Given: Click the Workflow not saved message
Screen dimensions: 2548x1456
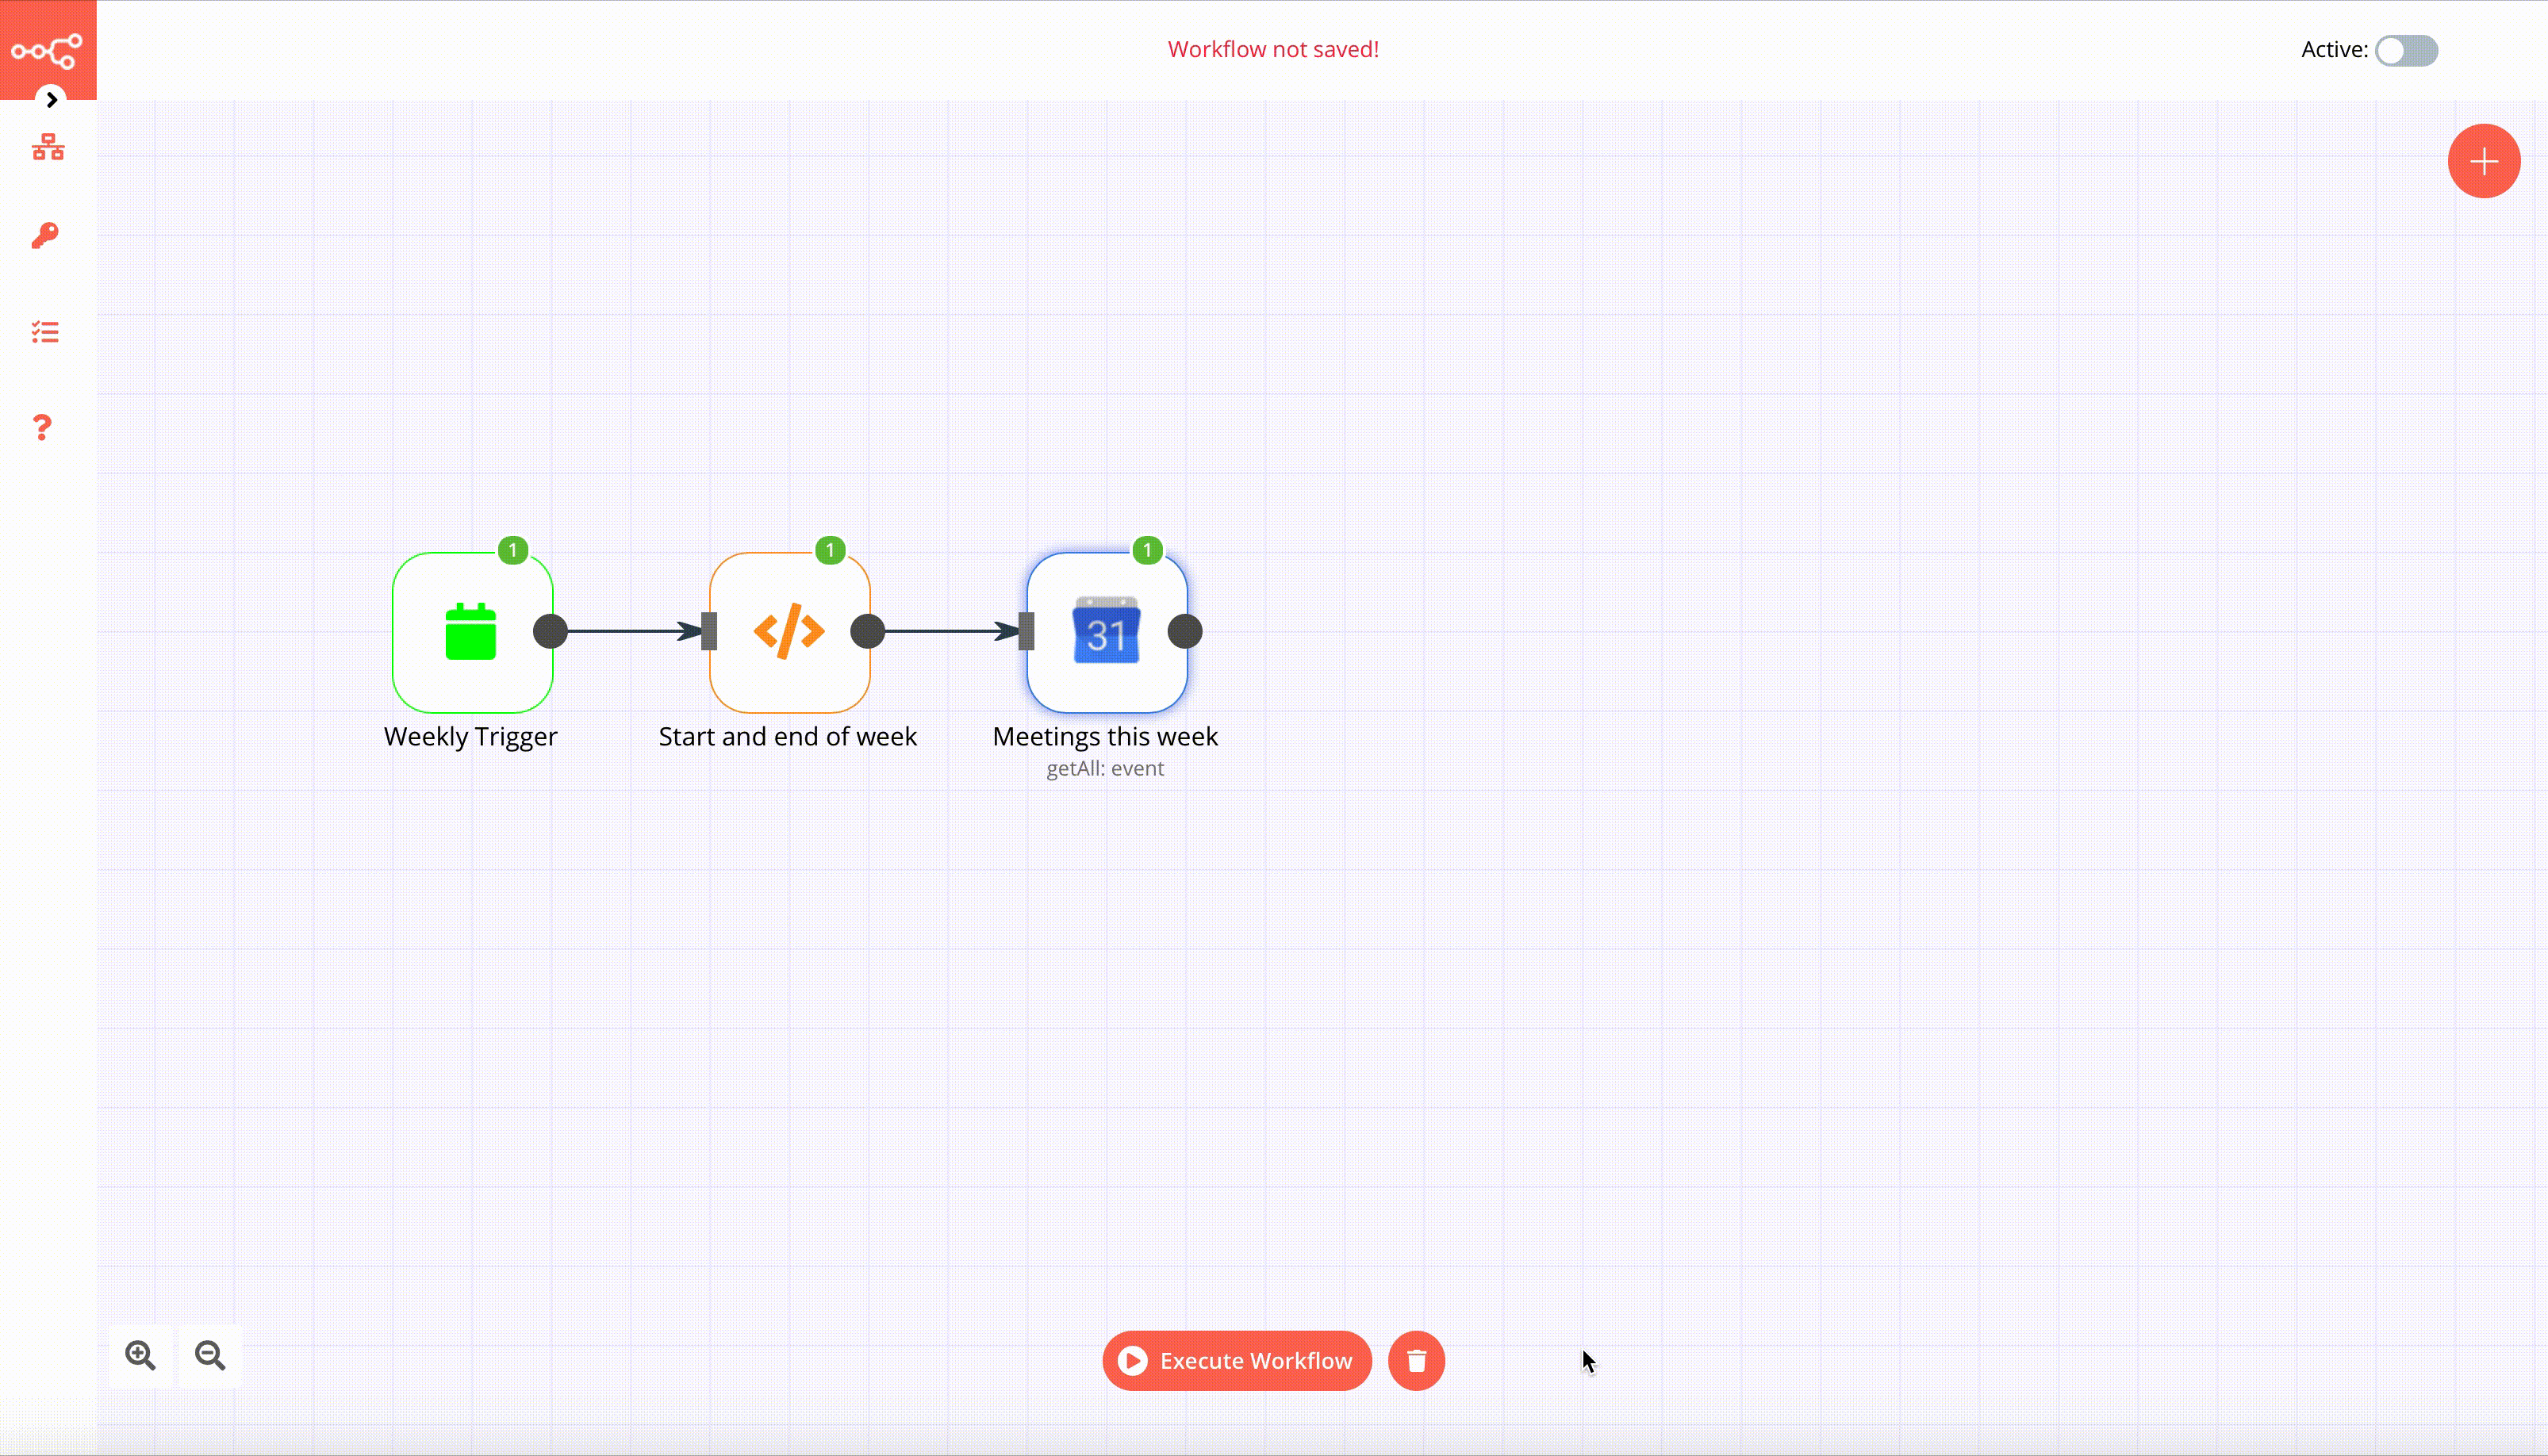Looking at the screenshot, I should tap(1272, 48).
